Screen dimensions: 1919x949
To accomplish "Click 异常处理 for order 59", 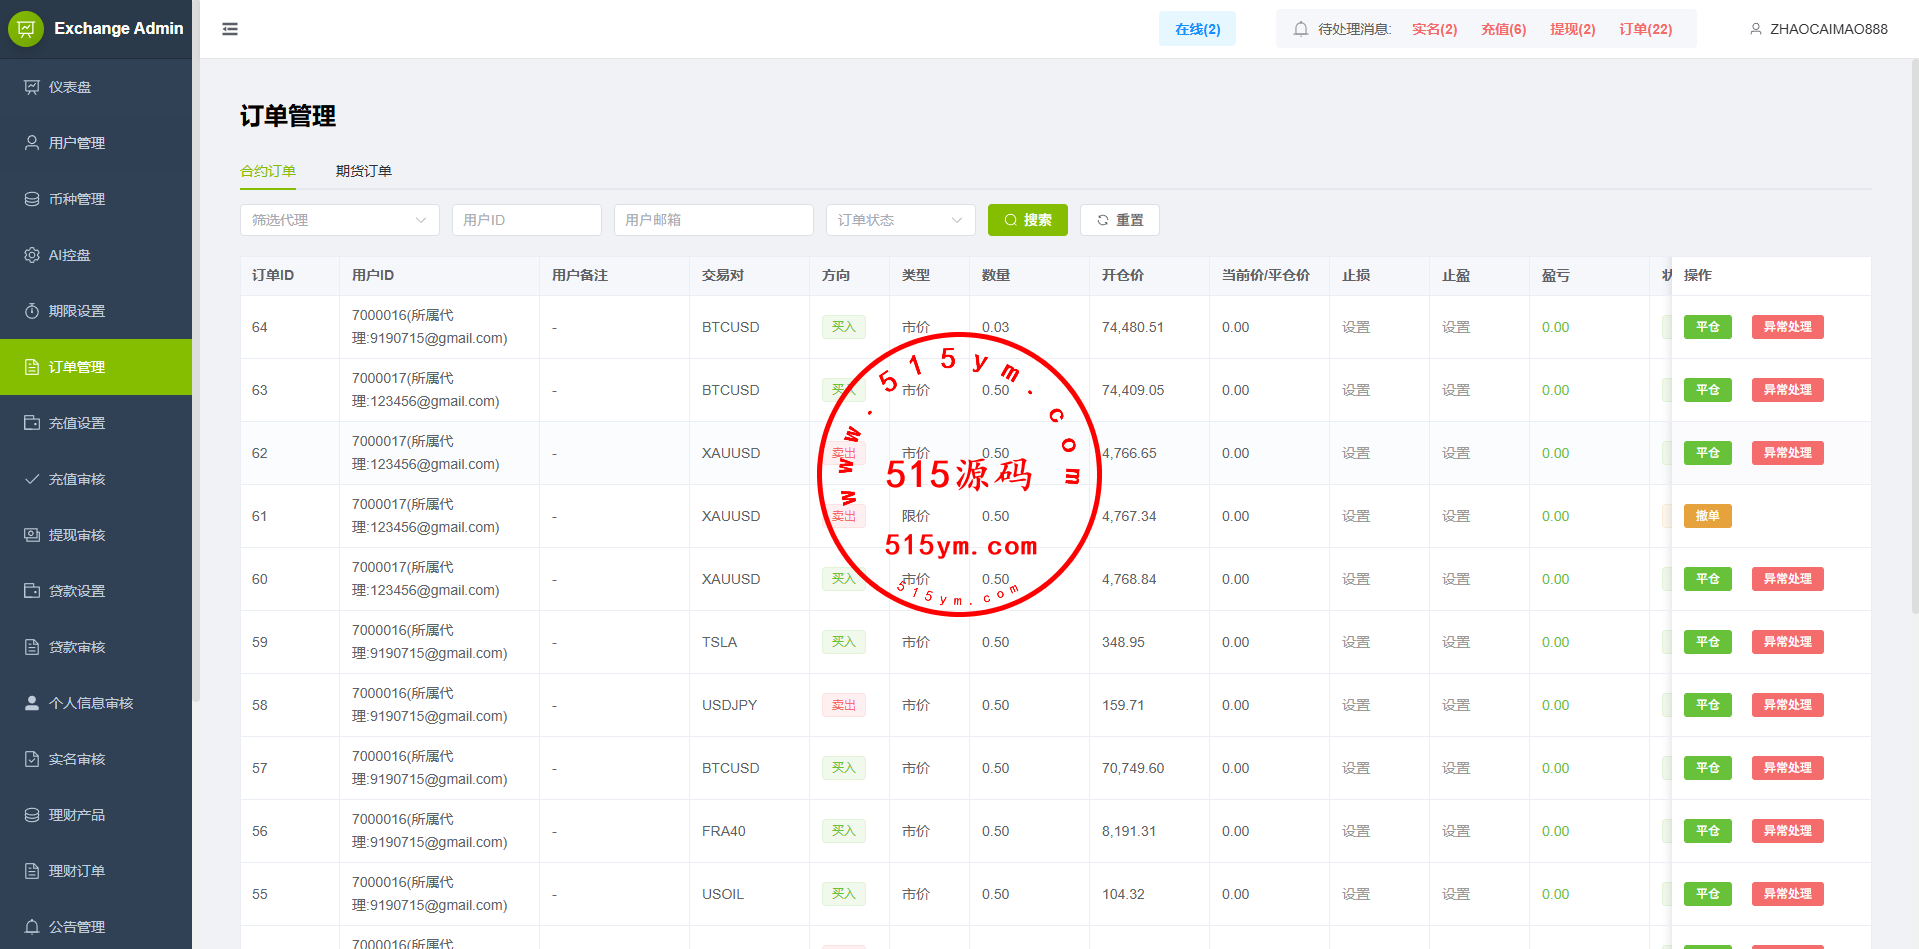I will [x=1787, y=642].
